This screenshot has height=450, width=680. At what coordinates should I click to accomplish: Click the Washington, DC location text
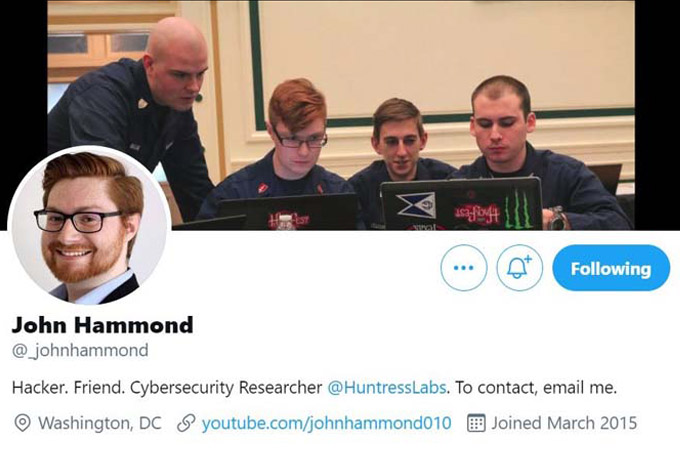[x=100, y=423]
